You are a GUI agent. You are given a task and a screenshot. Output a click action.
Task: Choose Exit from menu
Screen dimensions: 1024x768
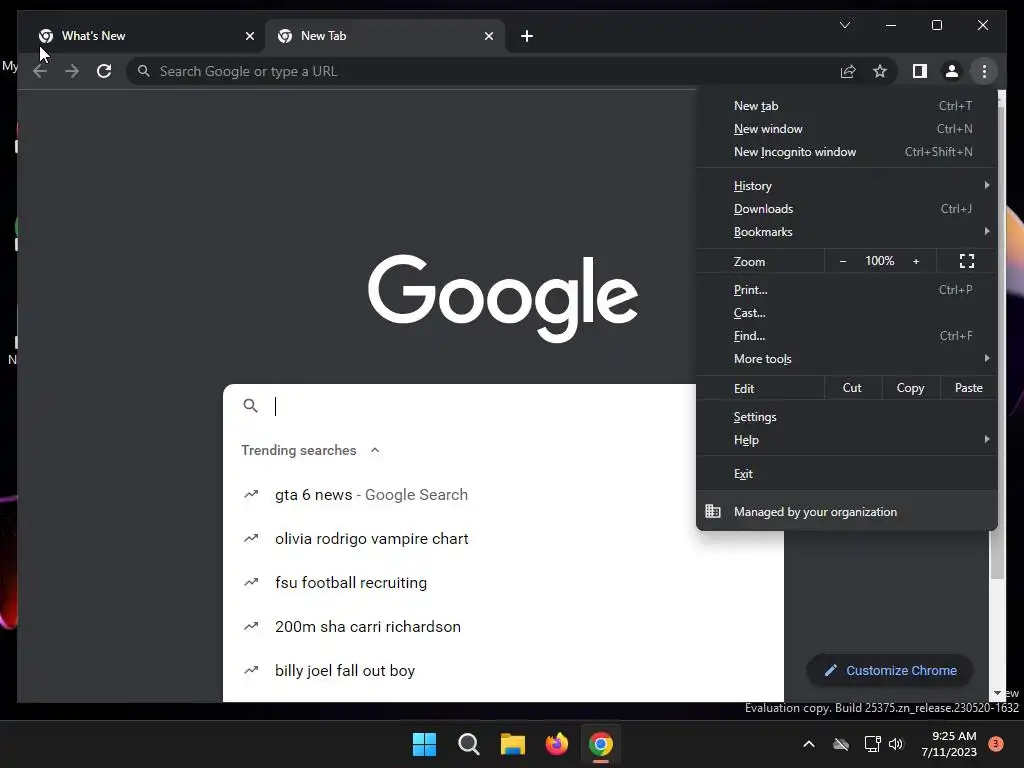pos(846,473)
